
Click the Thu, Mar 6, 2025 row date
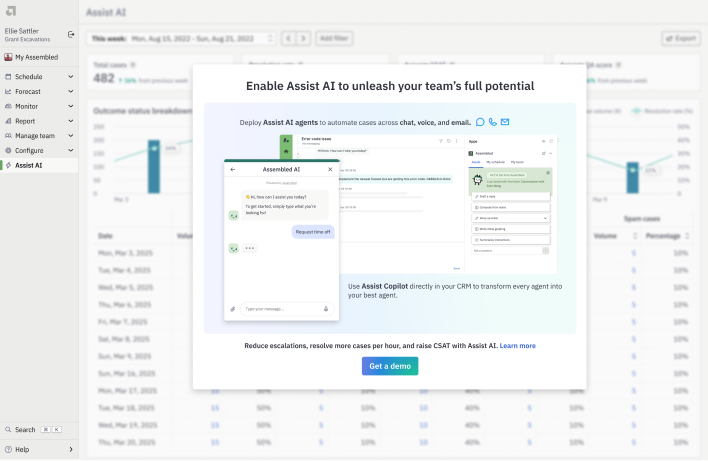[x=125, y=305]
